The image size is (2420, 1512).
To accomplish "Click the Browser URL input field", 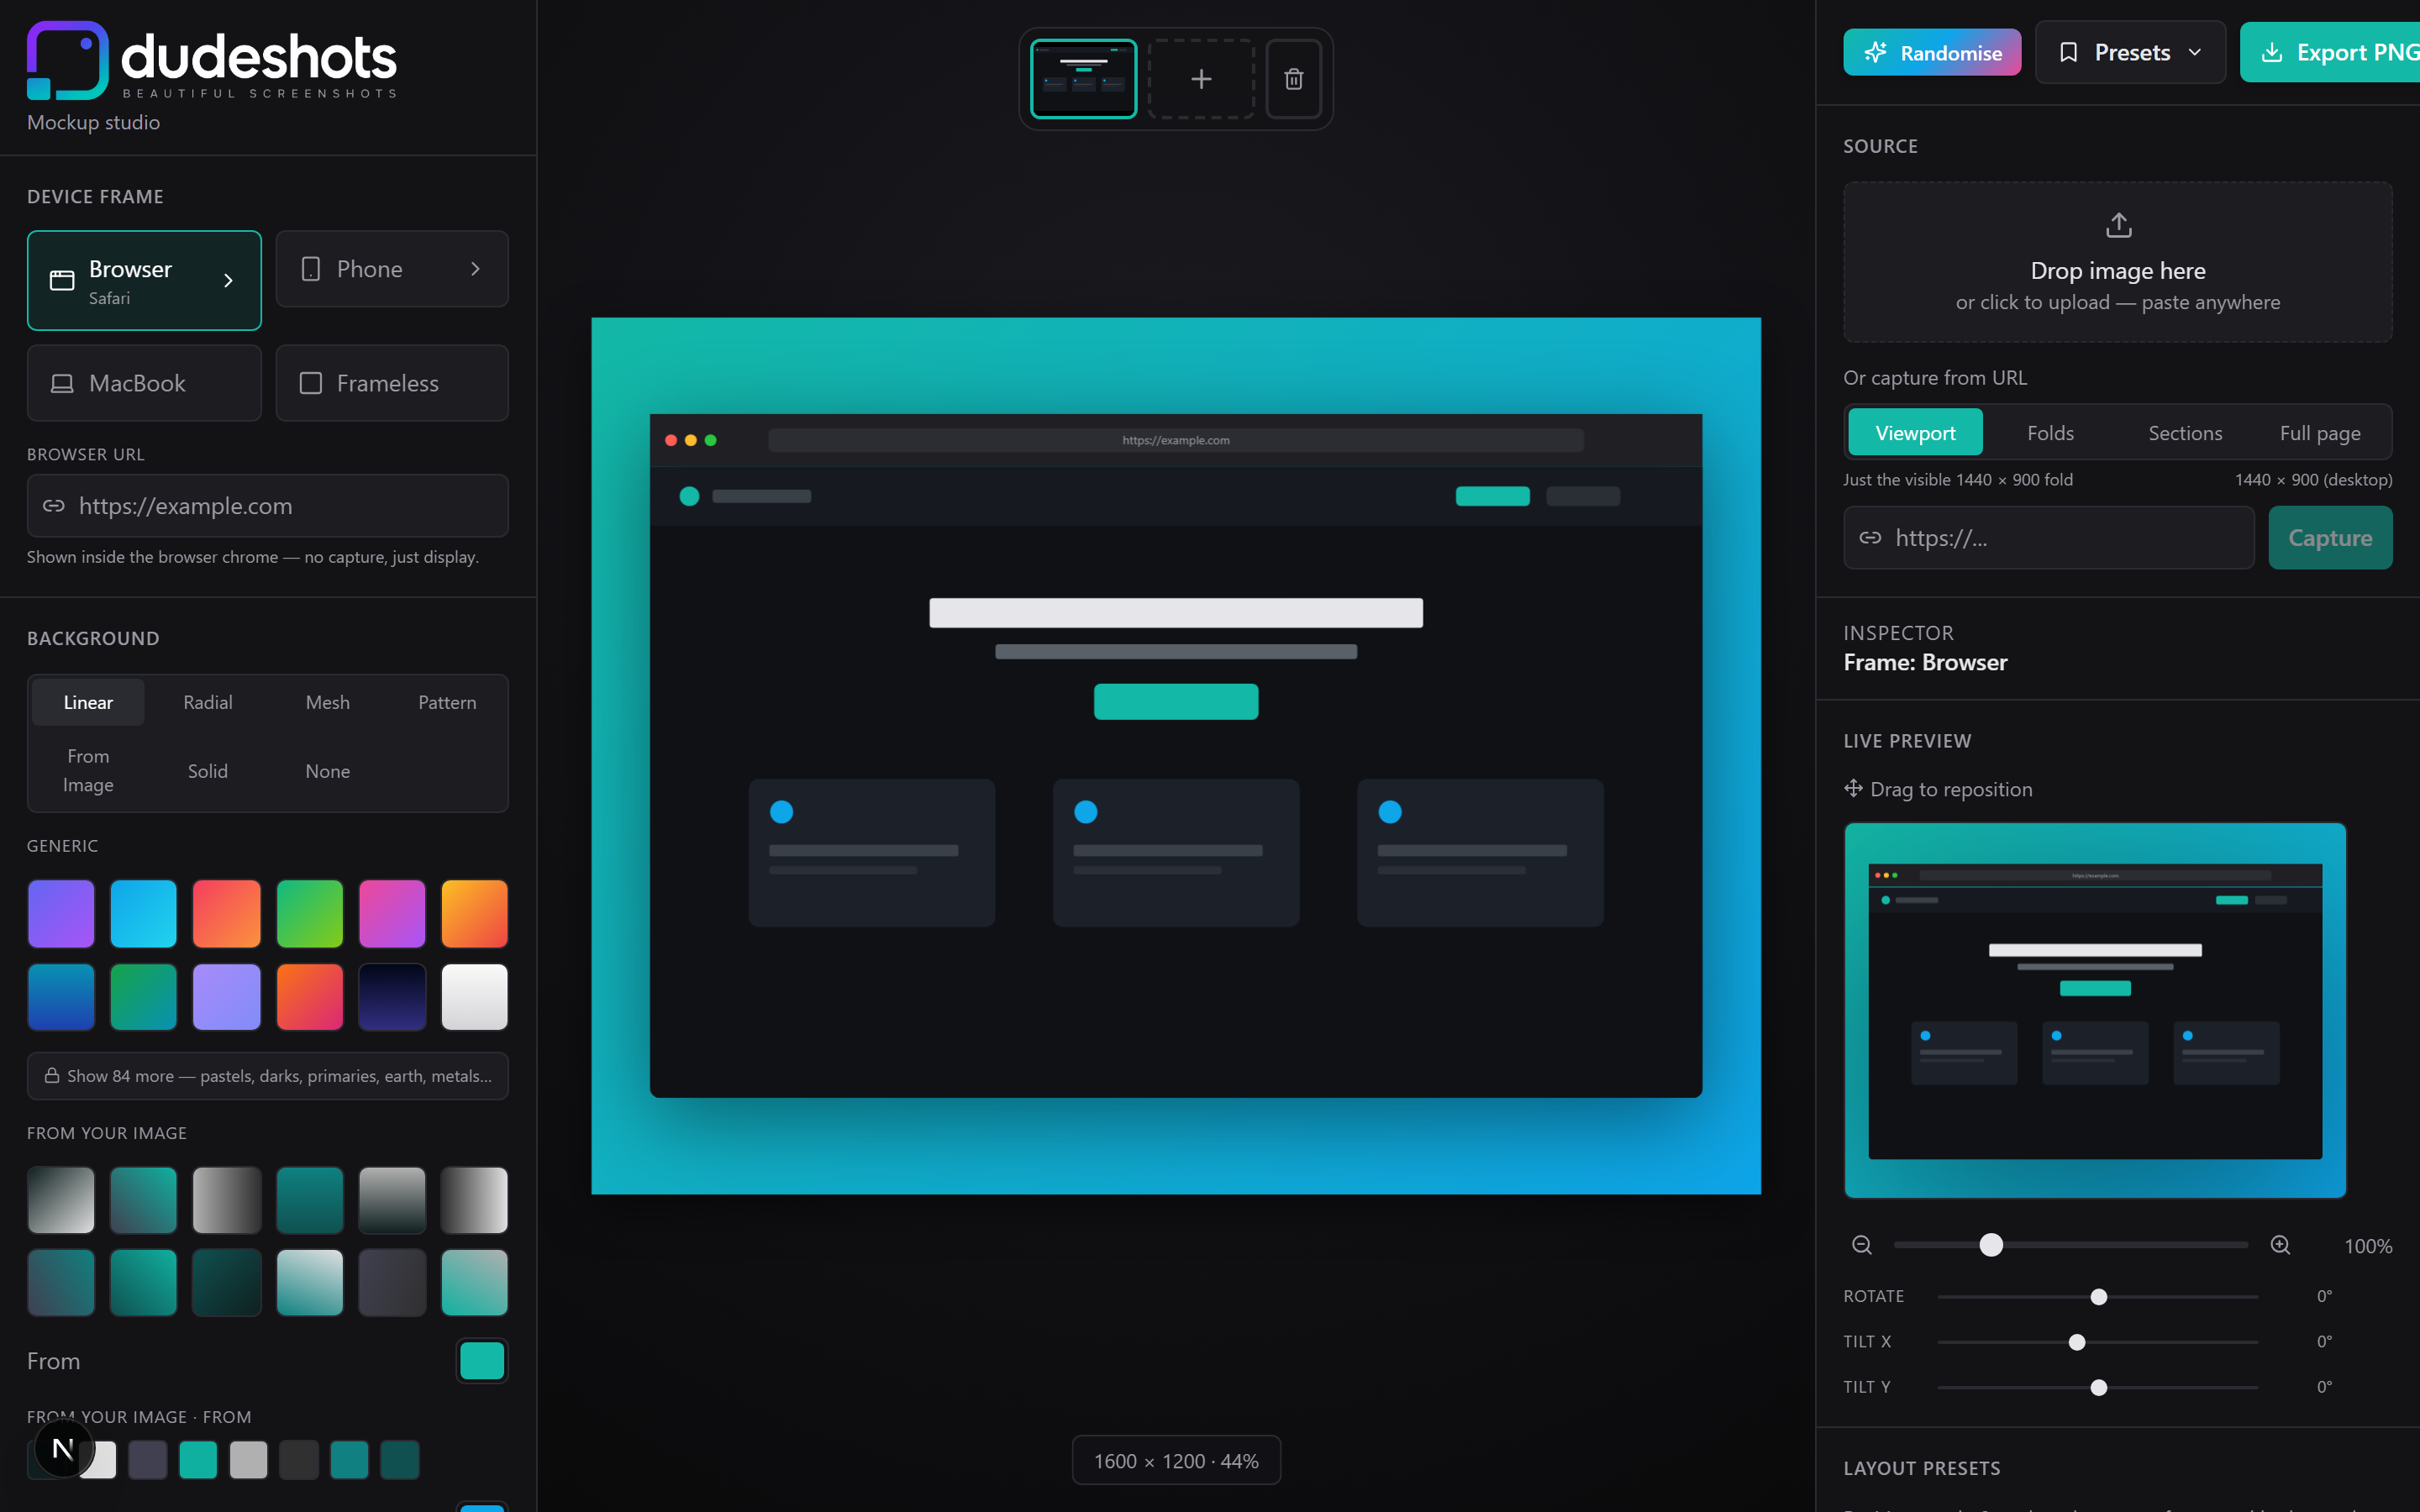I will (268, 506).
